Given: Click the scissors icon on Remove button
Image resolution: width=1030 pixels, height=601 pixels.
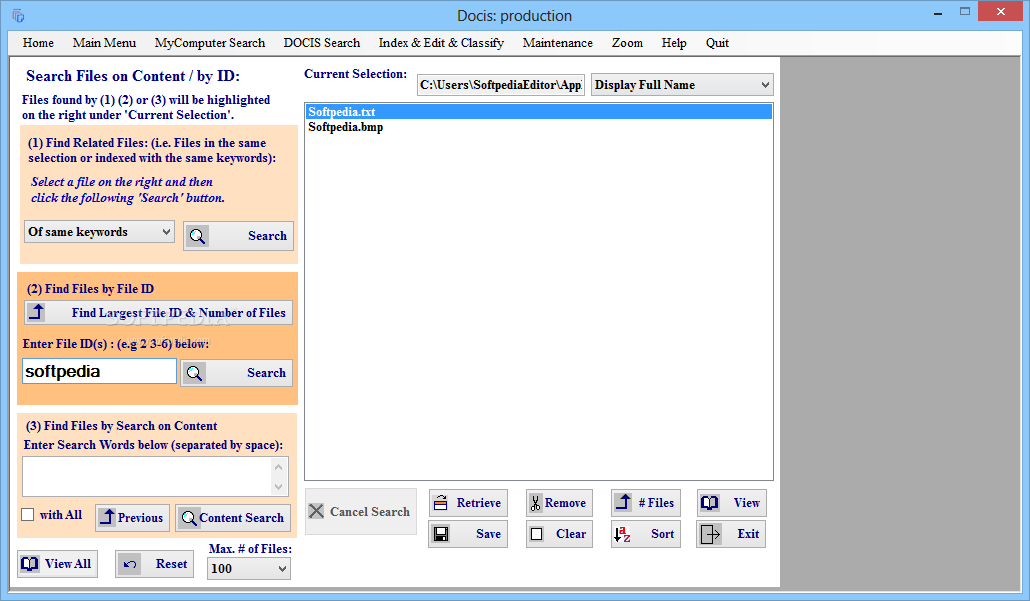Looking at the screenshot, I should 535,502.
